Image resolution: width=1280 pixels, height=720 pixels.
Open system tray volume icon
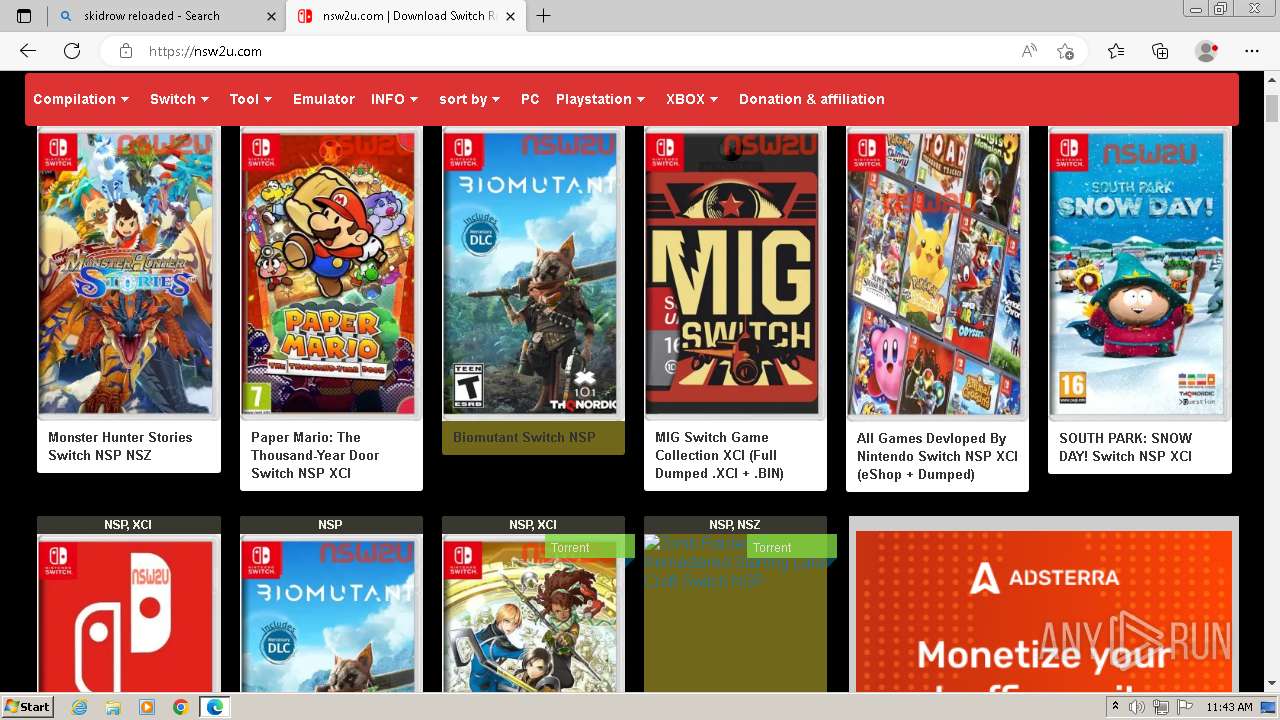(1137, 707)
